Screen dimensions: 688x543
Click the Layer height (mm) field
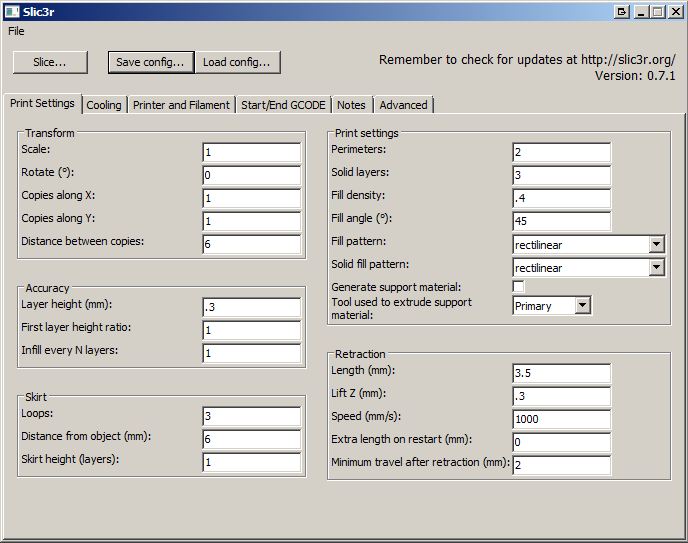(x=251, y=307)
